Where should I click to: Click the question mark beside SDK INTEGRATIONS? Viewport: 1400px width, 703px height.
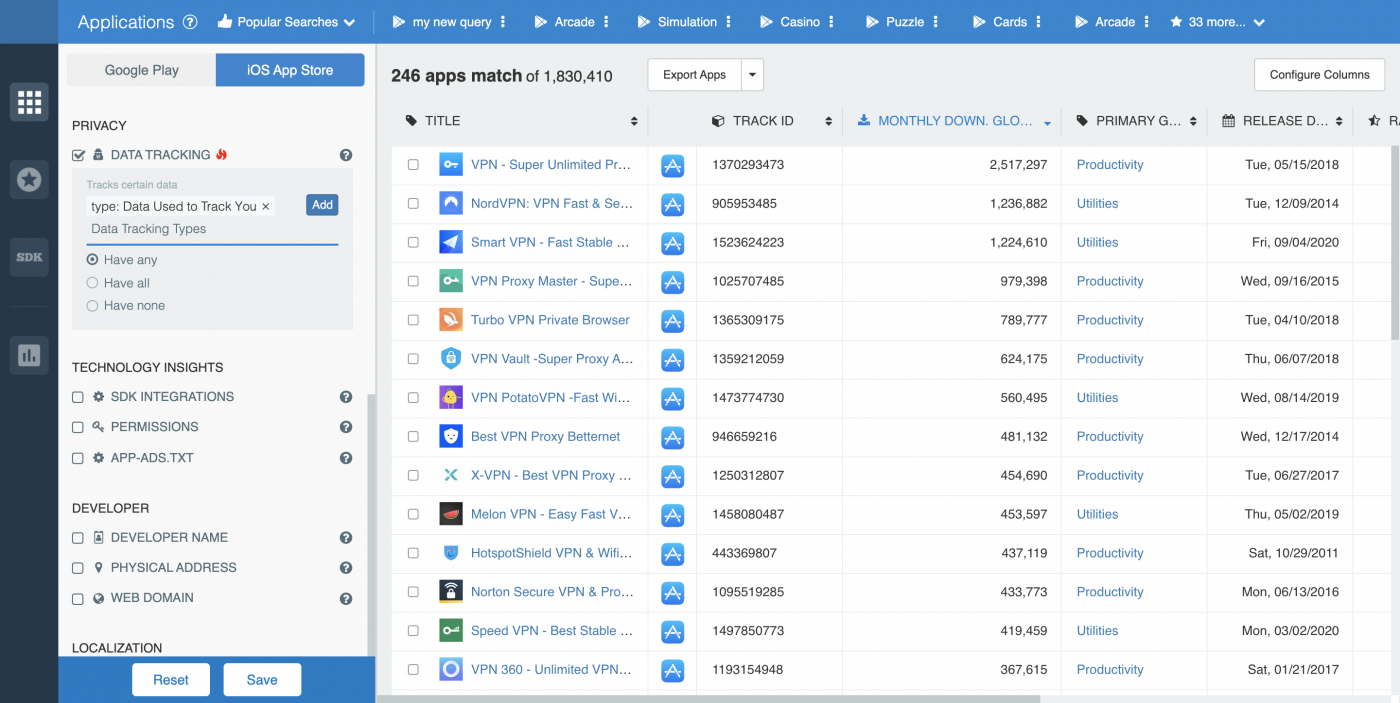[x=345, y=396]
